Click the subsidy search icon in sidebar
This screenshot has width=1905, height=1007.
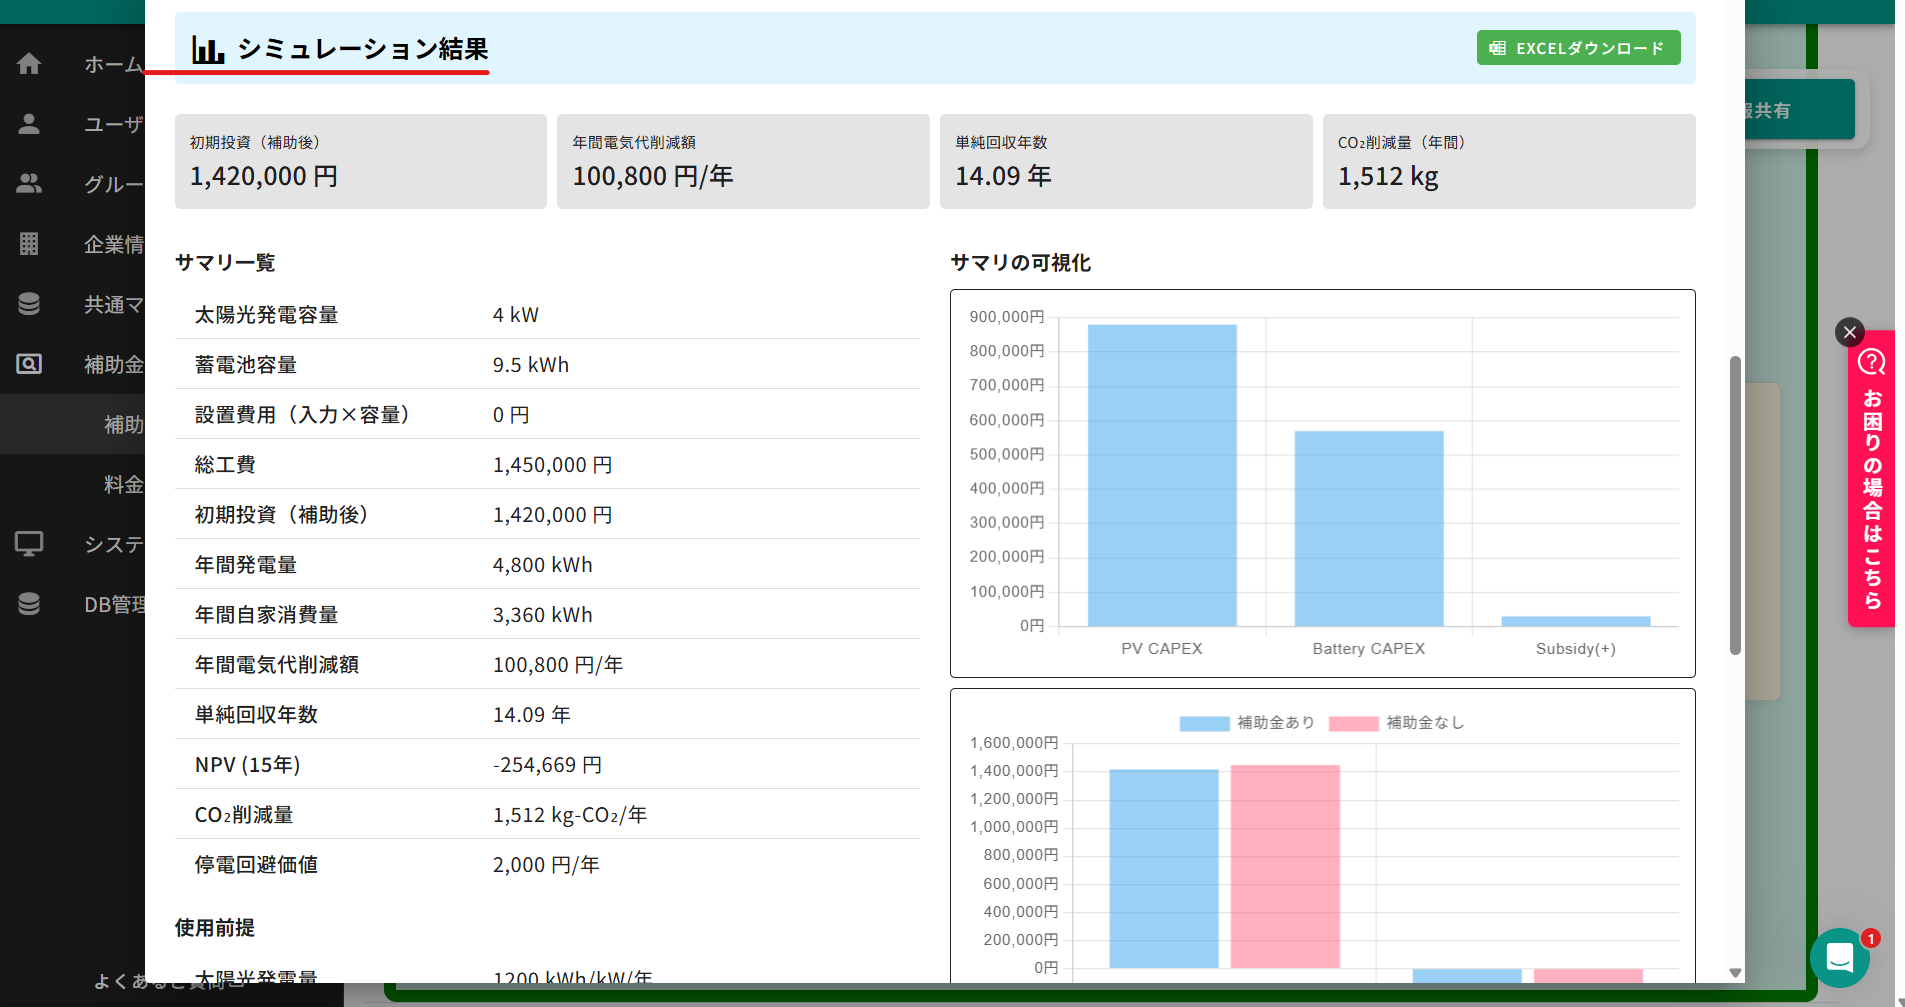[29, 364]
